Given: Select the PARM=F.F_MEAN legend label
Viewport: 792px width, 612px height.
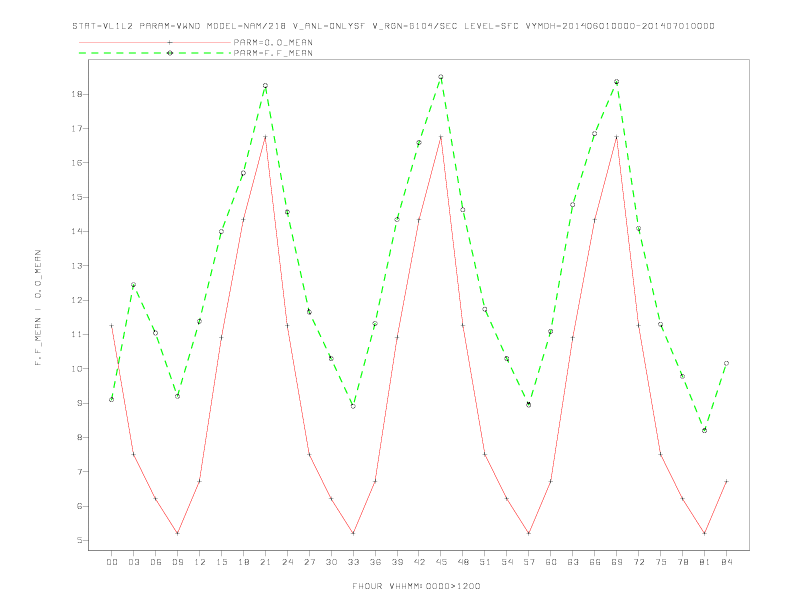Looking at the screenshot, I should (273, 53).
